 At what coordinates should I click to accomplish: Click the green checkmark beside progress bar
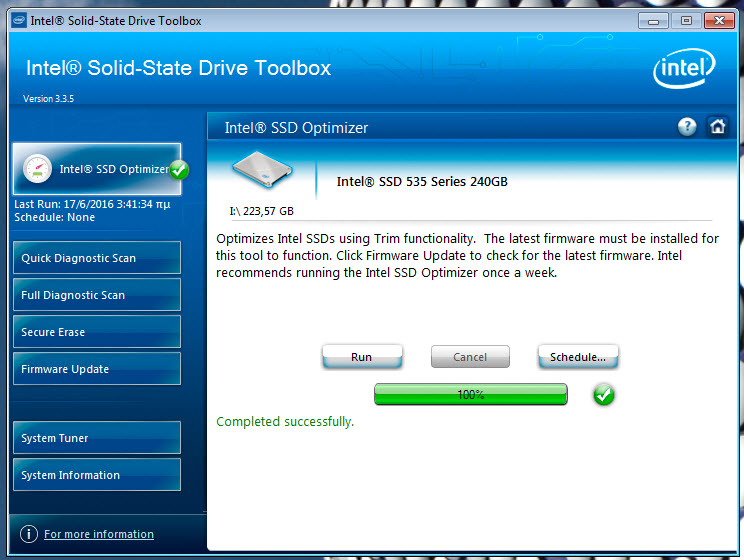click(x=604, y=395)
